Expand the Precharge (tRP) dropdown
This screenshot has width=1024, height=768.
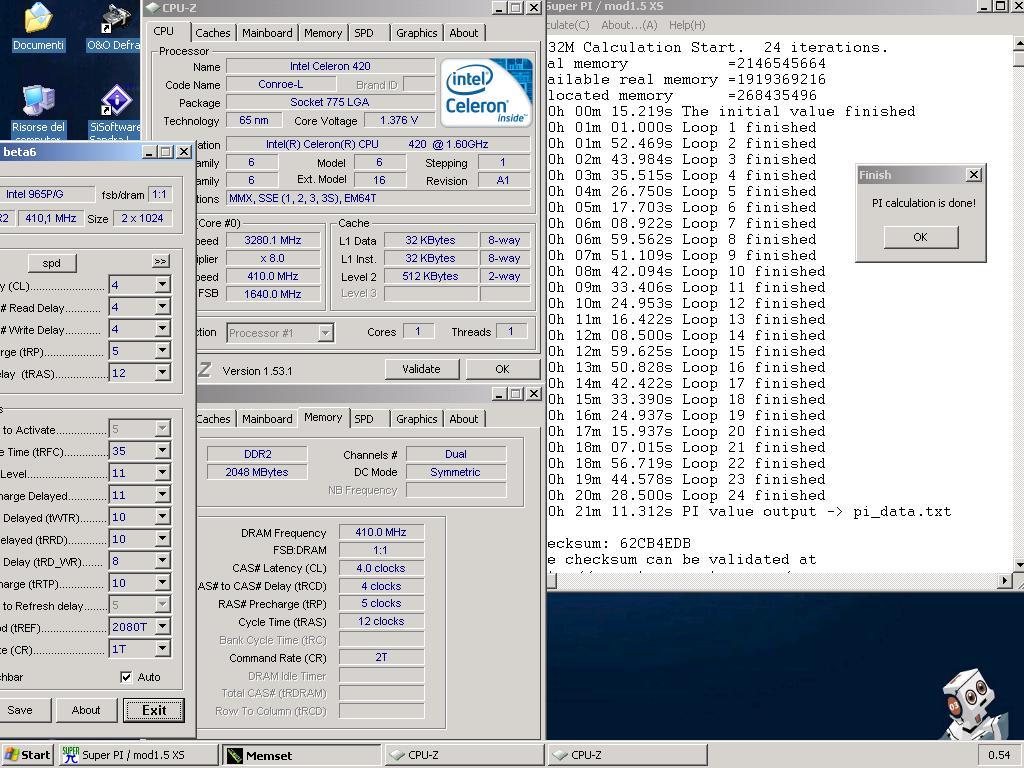(163, 351)
